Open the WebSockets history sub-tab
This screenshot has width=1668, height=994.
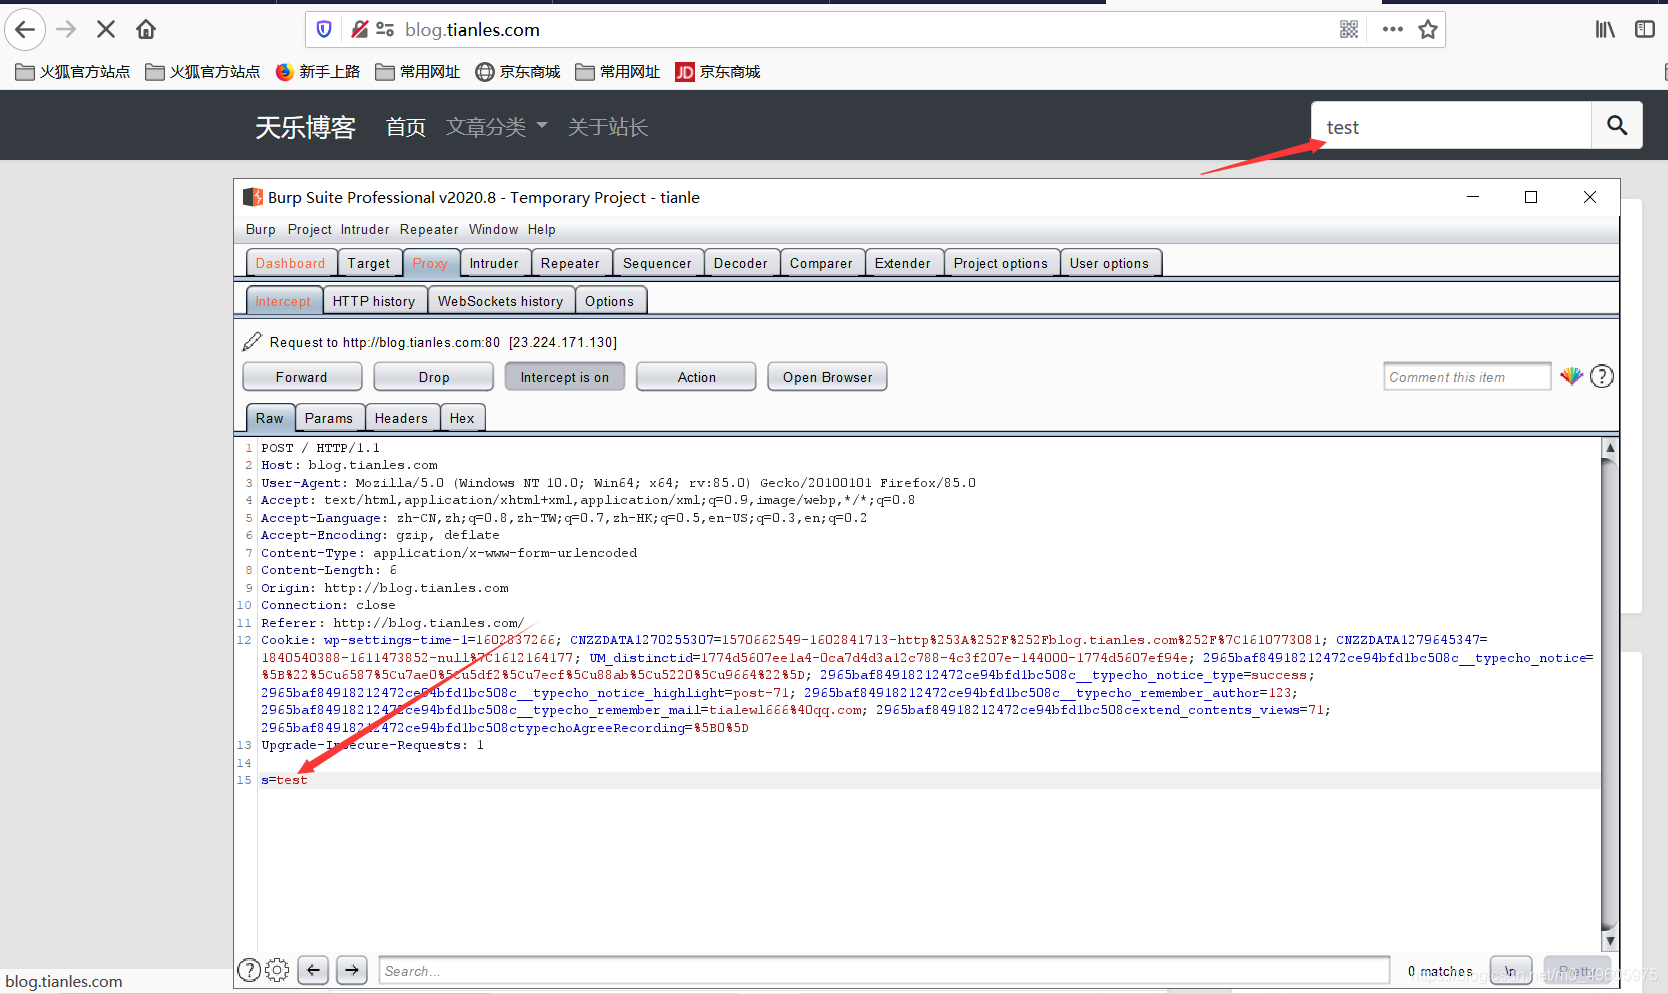click(501, 301)
